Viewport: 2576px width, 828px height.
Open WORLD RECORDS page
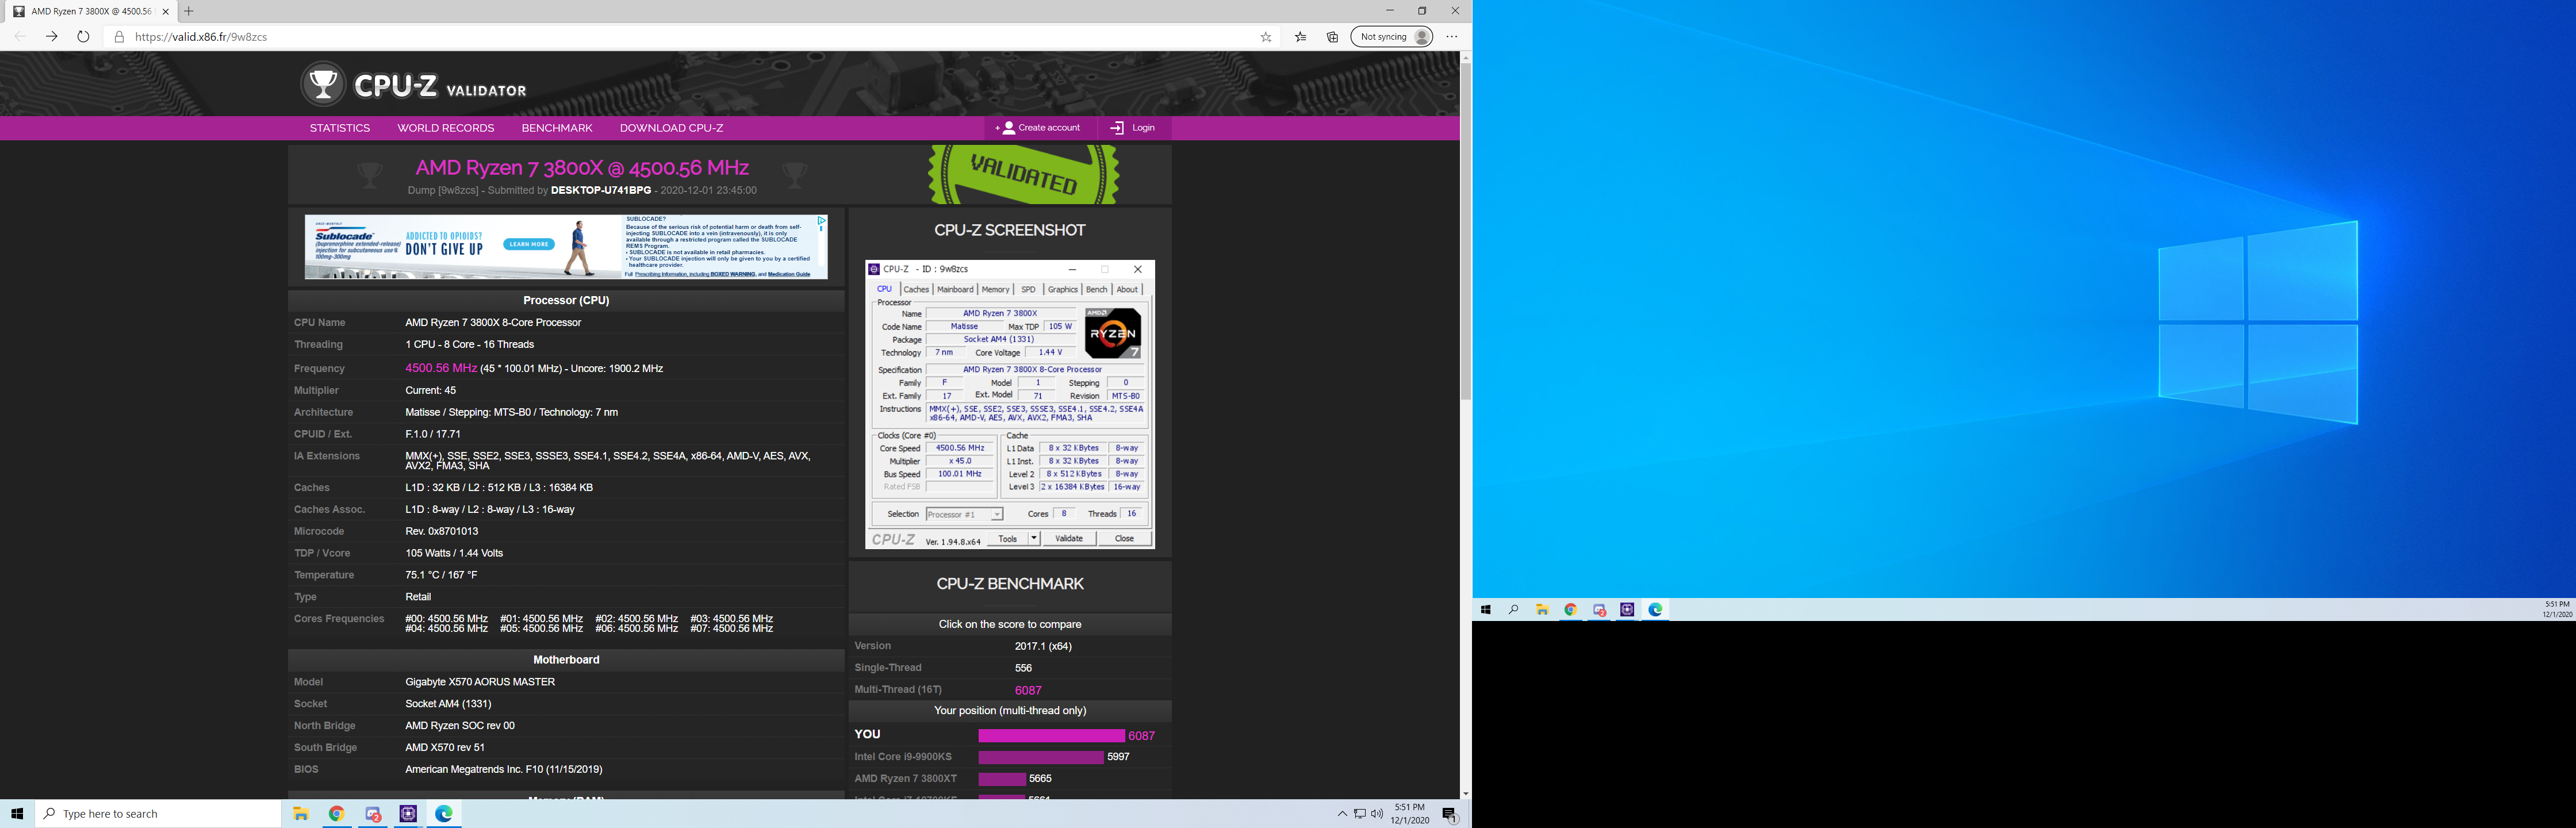coord(446,128)
